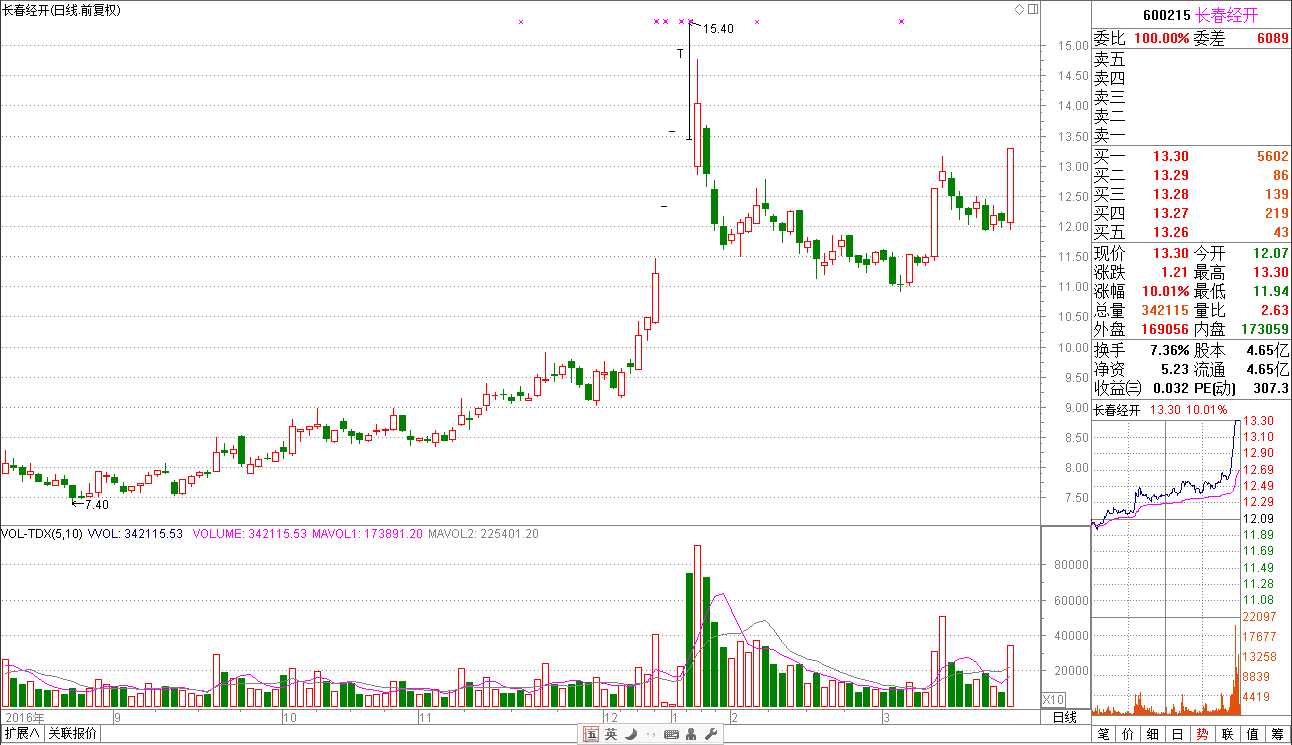Click the MAVOL1: 173891.20 label
This screenshot has width=1292, height=745.
pyautogui.click(x=367, y=534)
